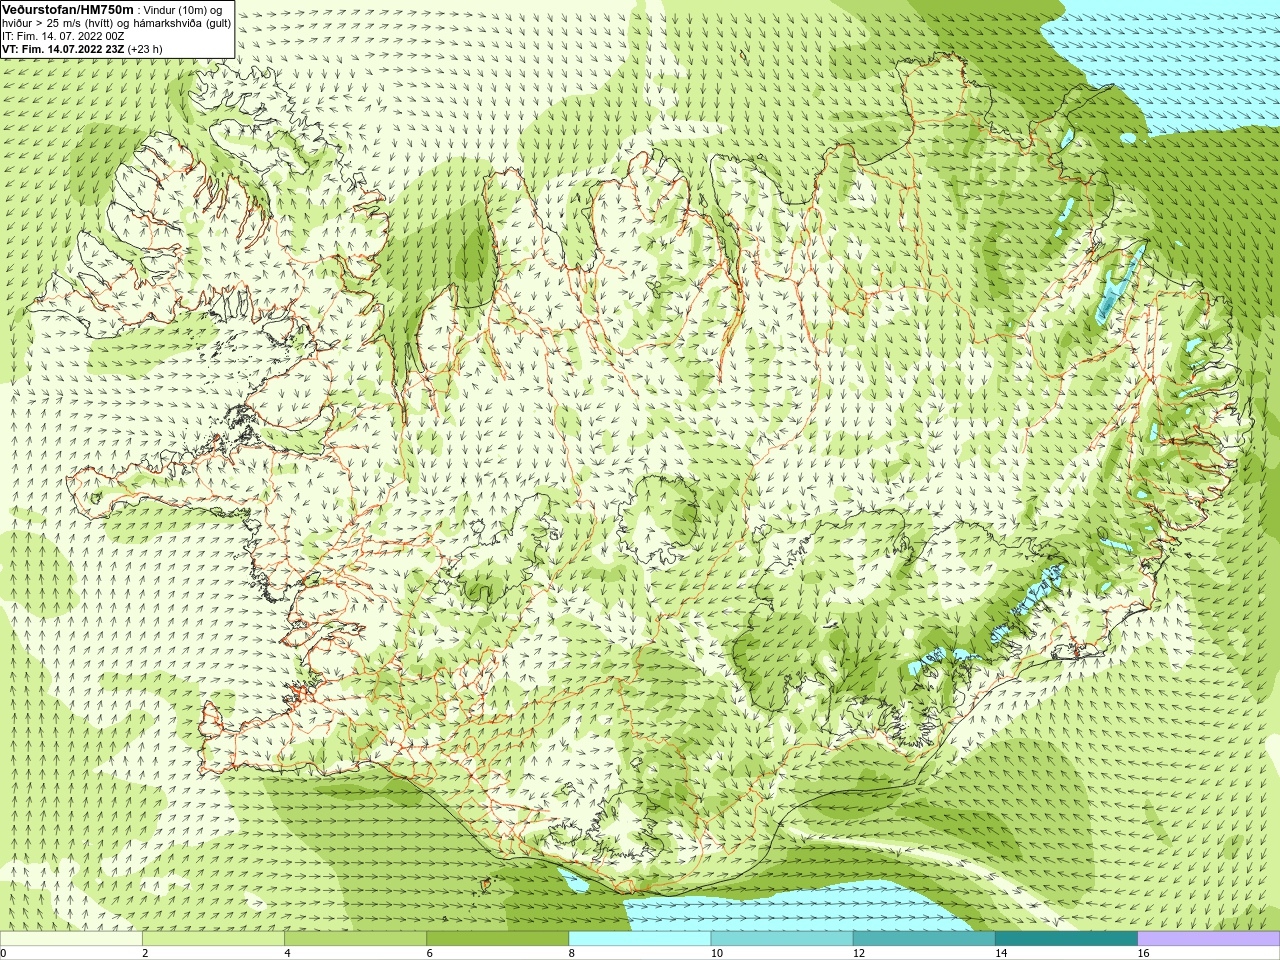Select the 12–14 m/s teal scale swatch

point(924,938)
